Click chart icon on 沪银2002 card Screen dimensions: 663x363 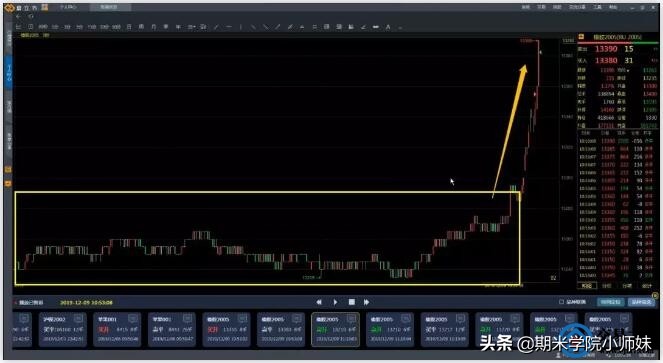78,319
